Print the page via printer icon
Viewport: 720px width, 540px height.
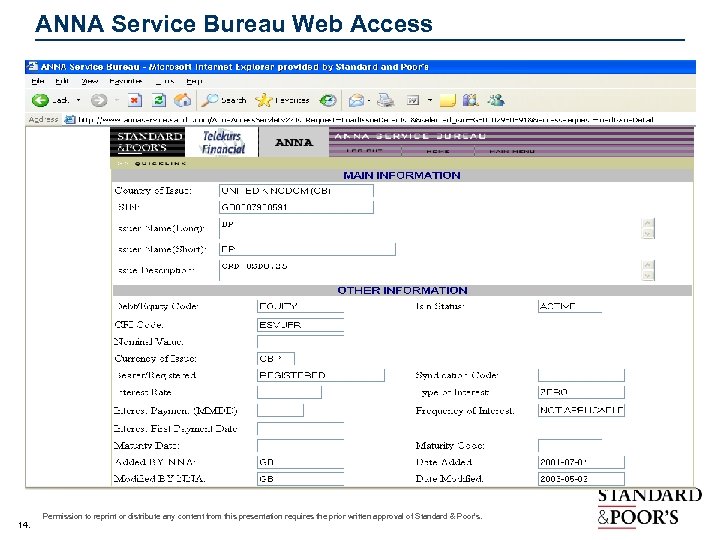(385, 100)
